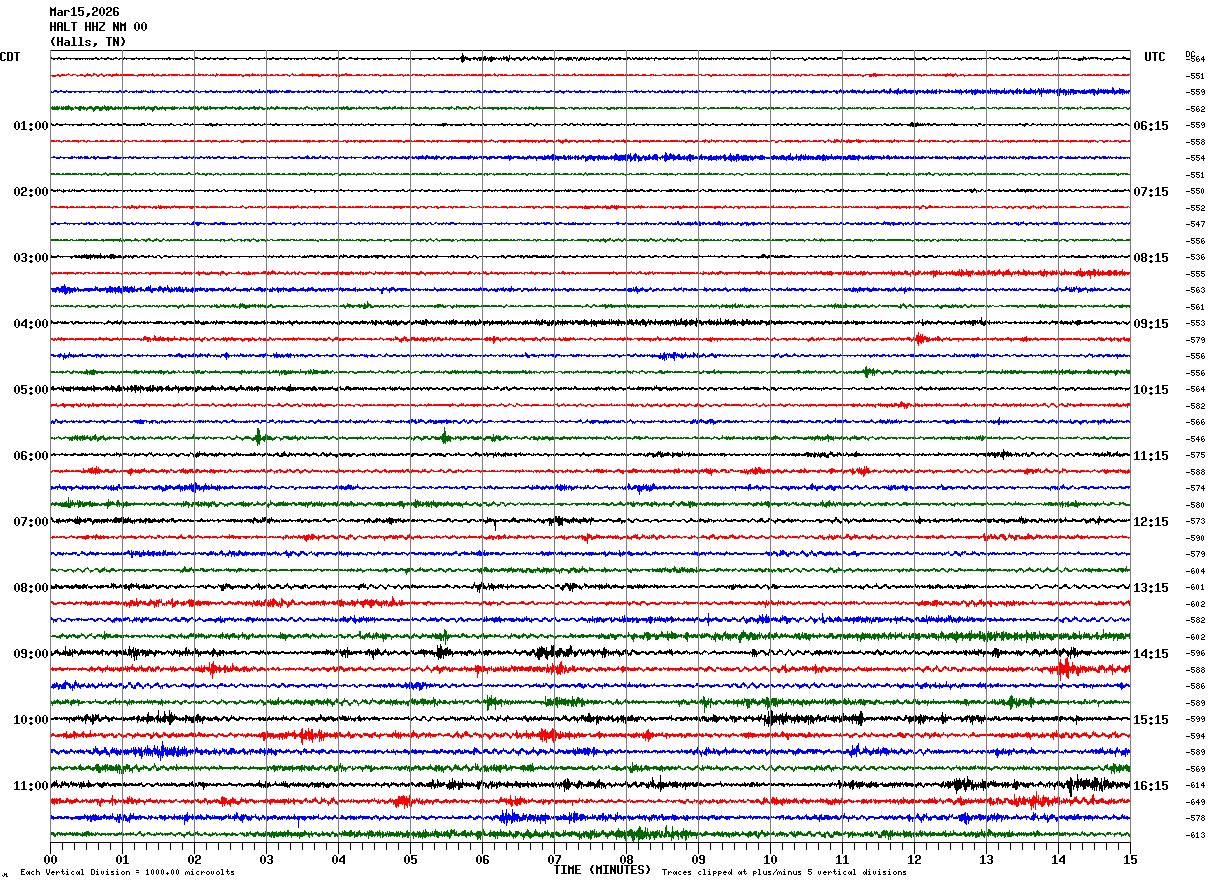
Task: Click the "13:15" UTC time label
Action: click(x=1151, y=588)
